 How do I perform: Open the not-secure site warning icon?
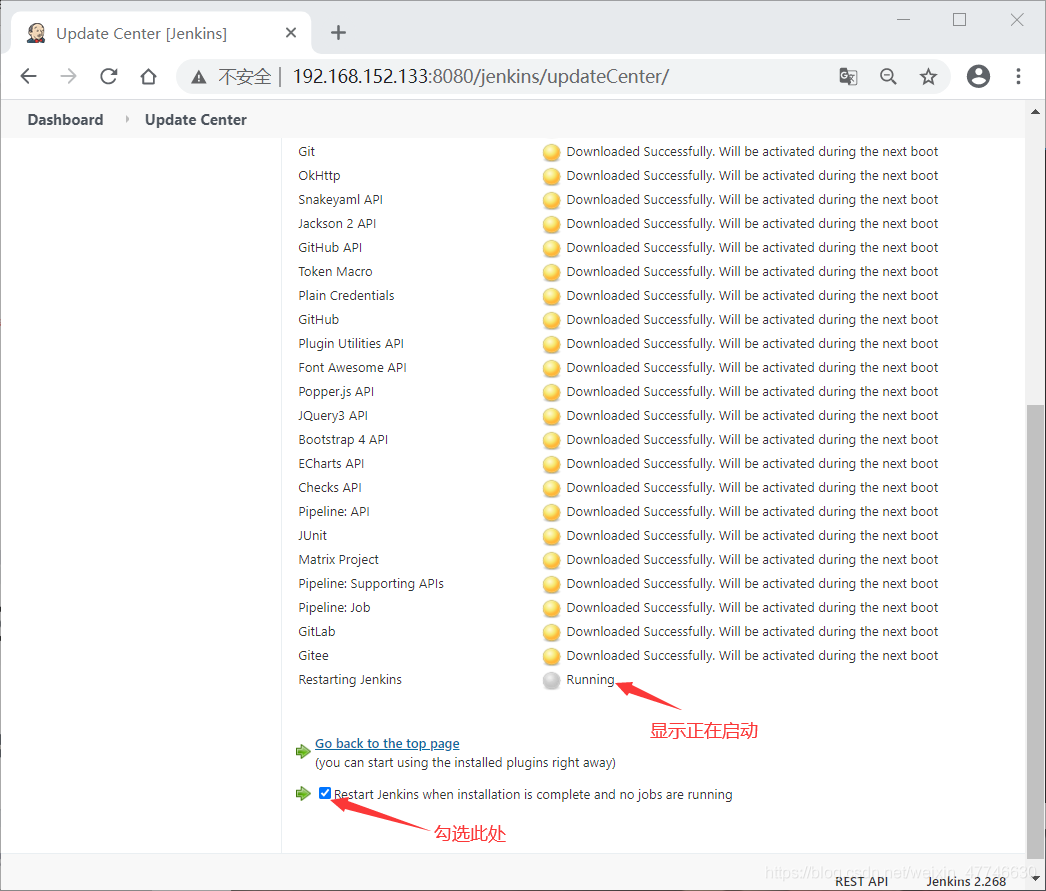click(x=199, y=77)
